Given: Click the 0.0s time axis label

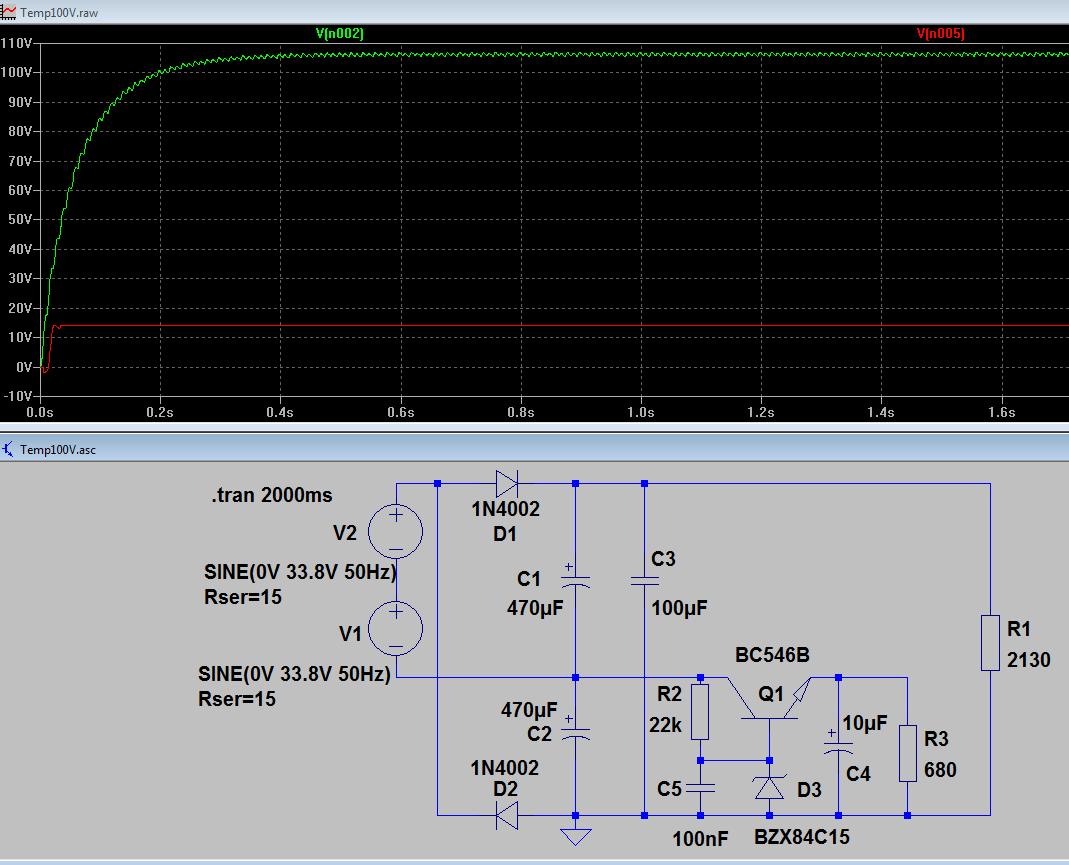Looking at the screenshot, I should (x=40, y=412).
